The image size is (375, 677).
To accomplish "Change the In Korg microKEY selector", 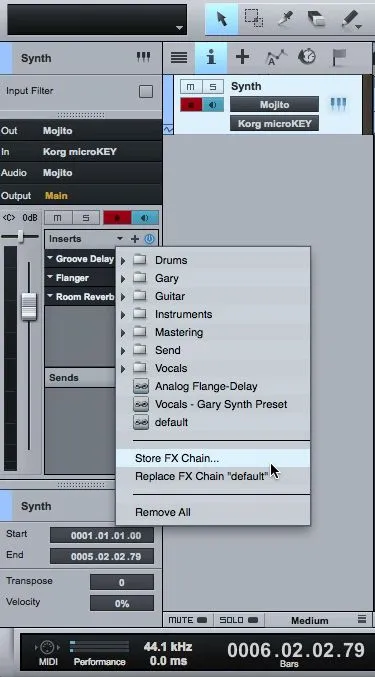I will point(81,152).
